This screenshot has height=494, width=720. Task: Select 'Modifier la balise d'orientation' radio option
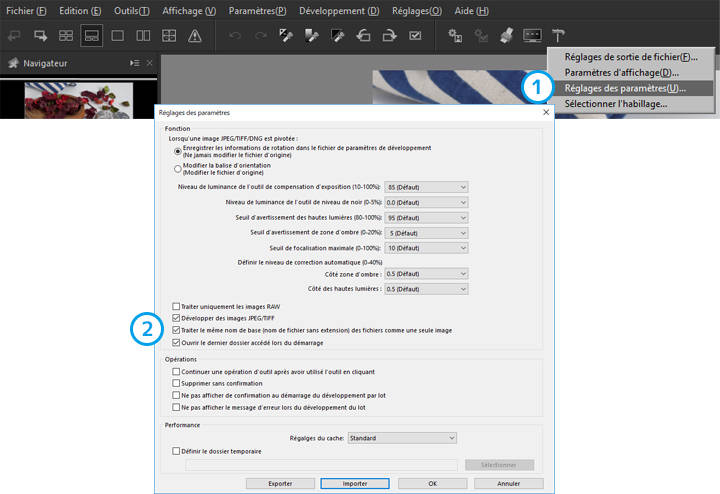[x=178, y=167]
